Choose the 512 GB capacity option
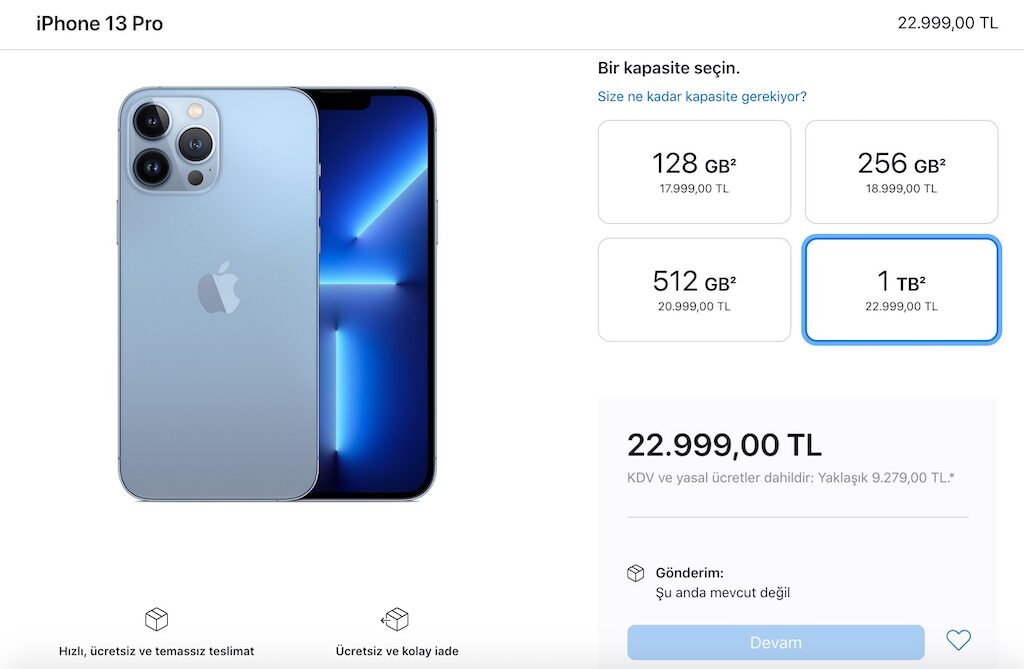The width and height of the screenshot is (1024, 669). 694,289
